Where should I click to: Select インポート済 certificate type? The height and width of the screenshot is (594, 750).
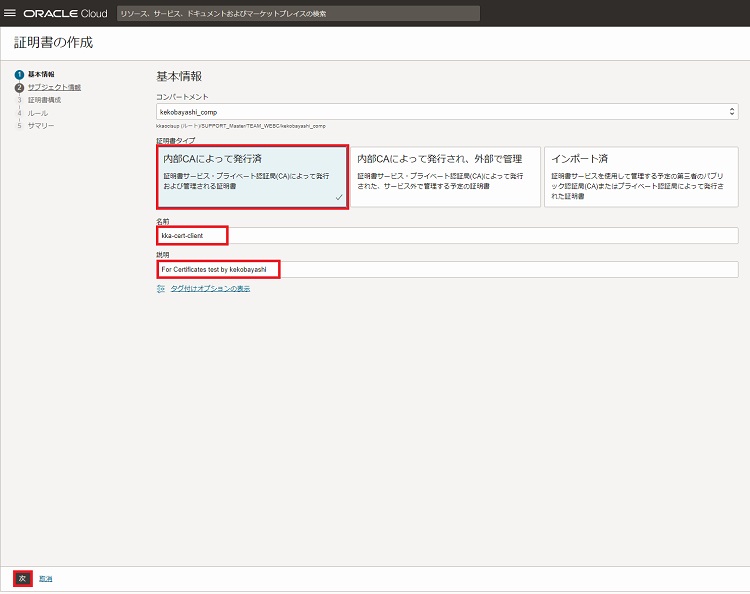(x=641, y=178)
